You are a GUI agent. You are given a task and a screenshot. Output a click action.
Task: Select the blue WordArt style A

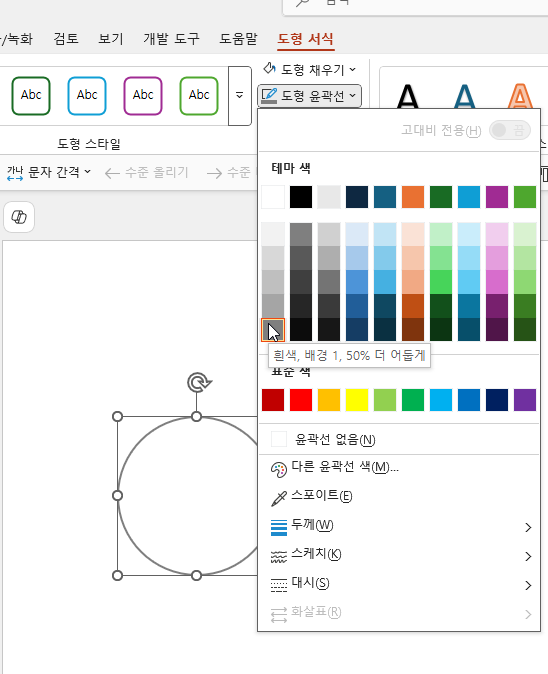(x=464, y=96)
